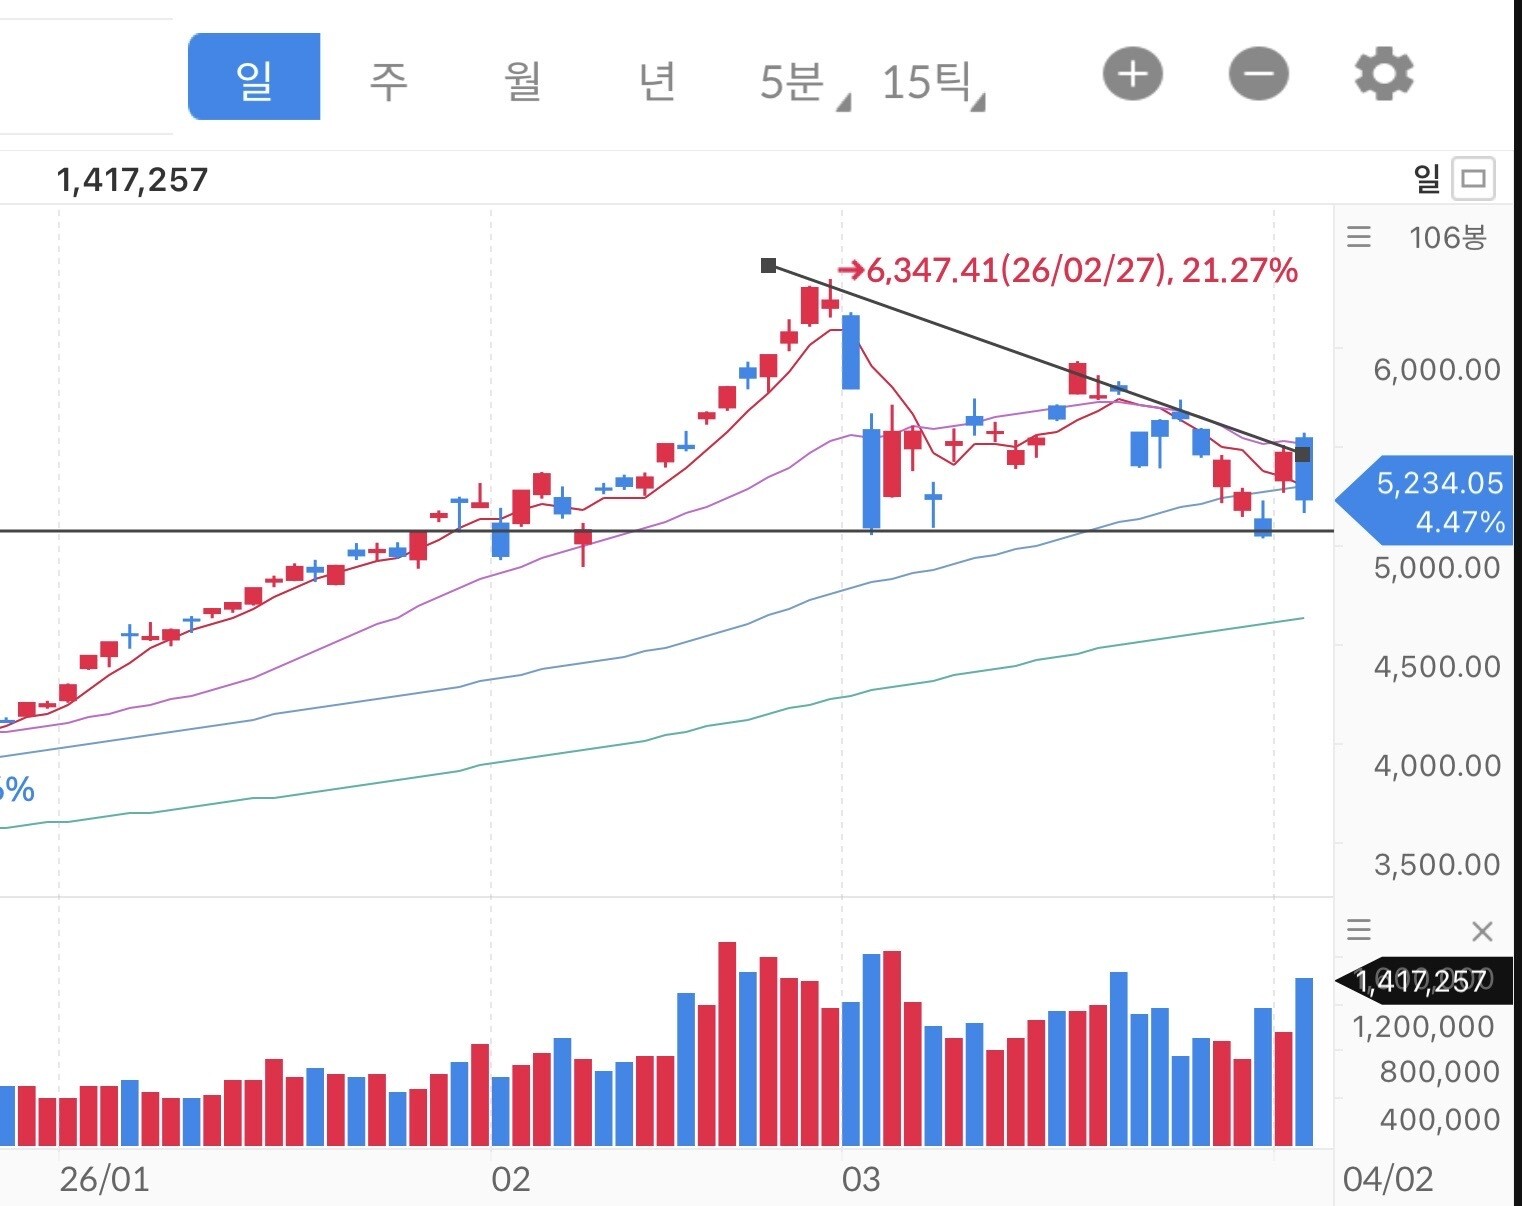Open price chart hamburger menu icon

[1359, 237]
